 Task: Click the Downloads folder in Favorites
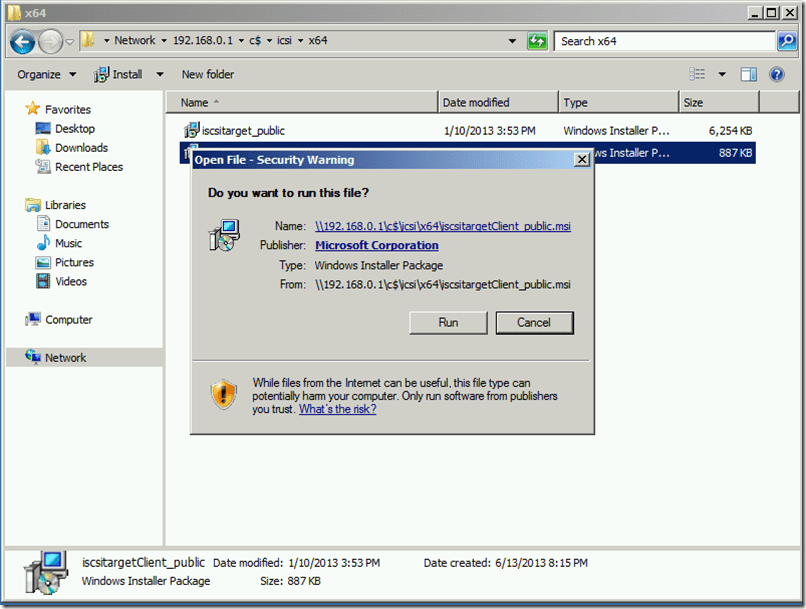[x=80, y=148]
